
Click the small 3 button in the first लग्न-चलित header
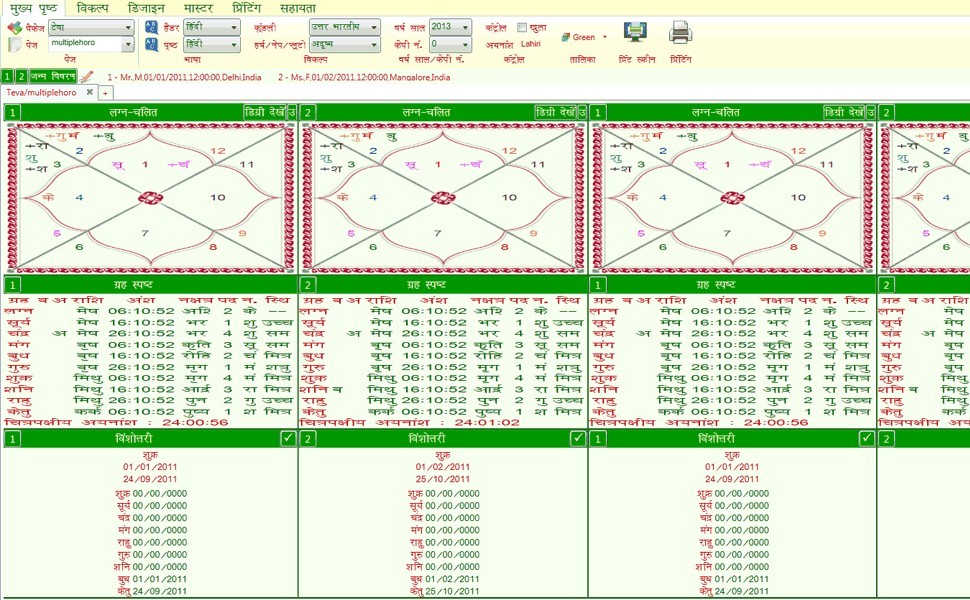tap(292, 113)
